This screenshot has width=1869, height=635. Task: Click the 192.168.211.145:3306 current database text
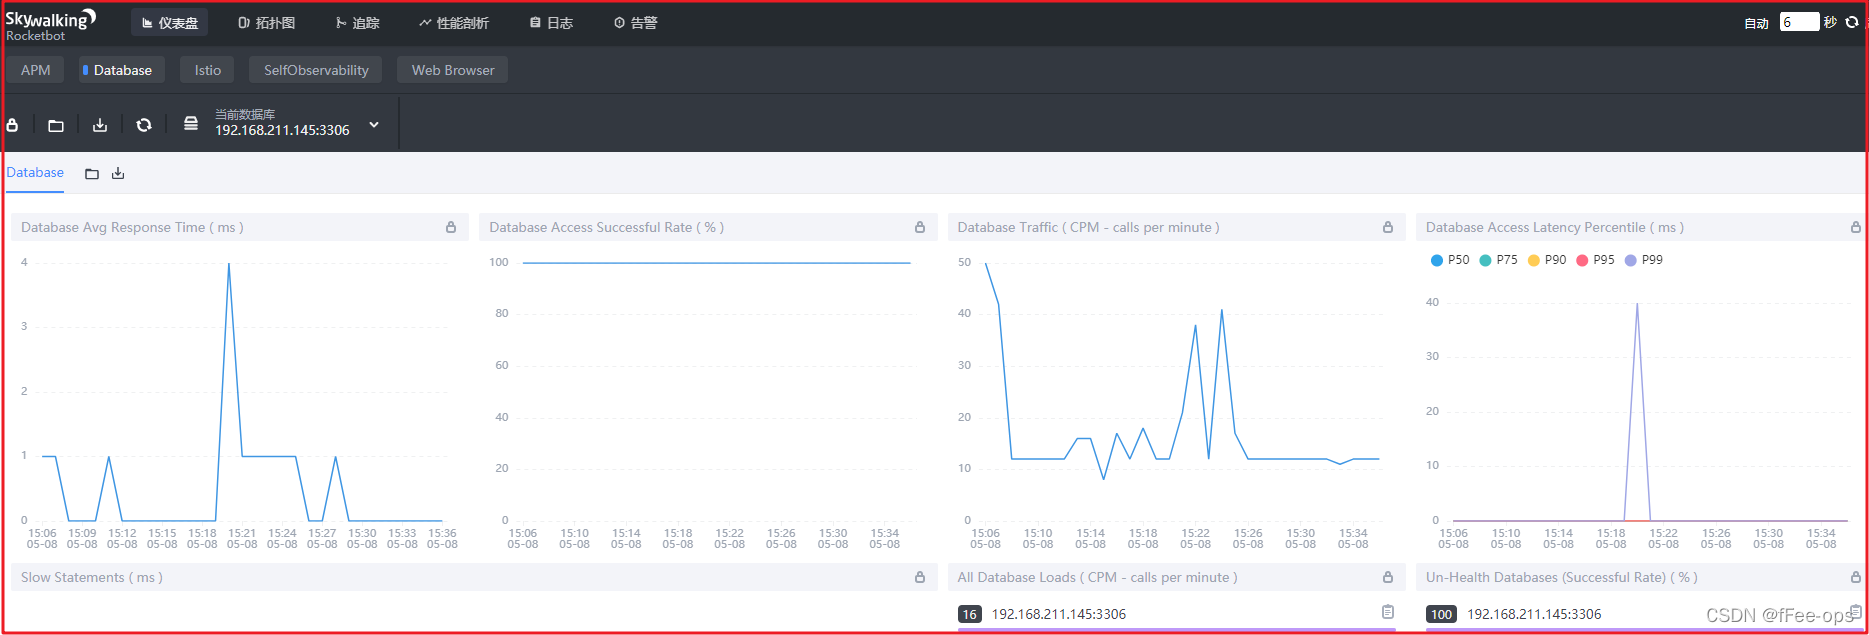click(x=282, y=130)
